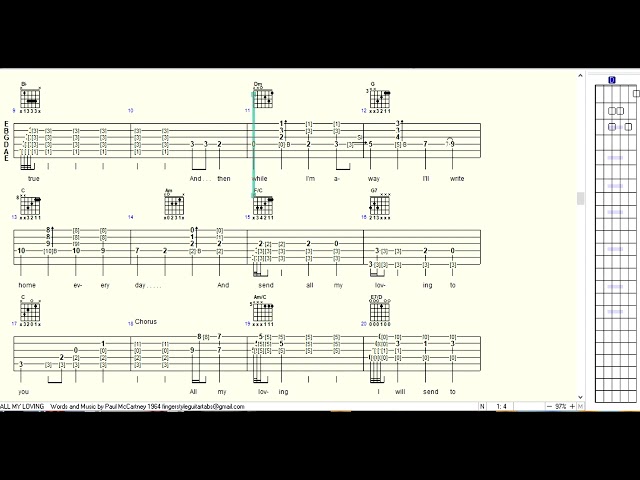
Task: Click the lyric 'I'll' under measure 12
Action: point(426,179)
